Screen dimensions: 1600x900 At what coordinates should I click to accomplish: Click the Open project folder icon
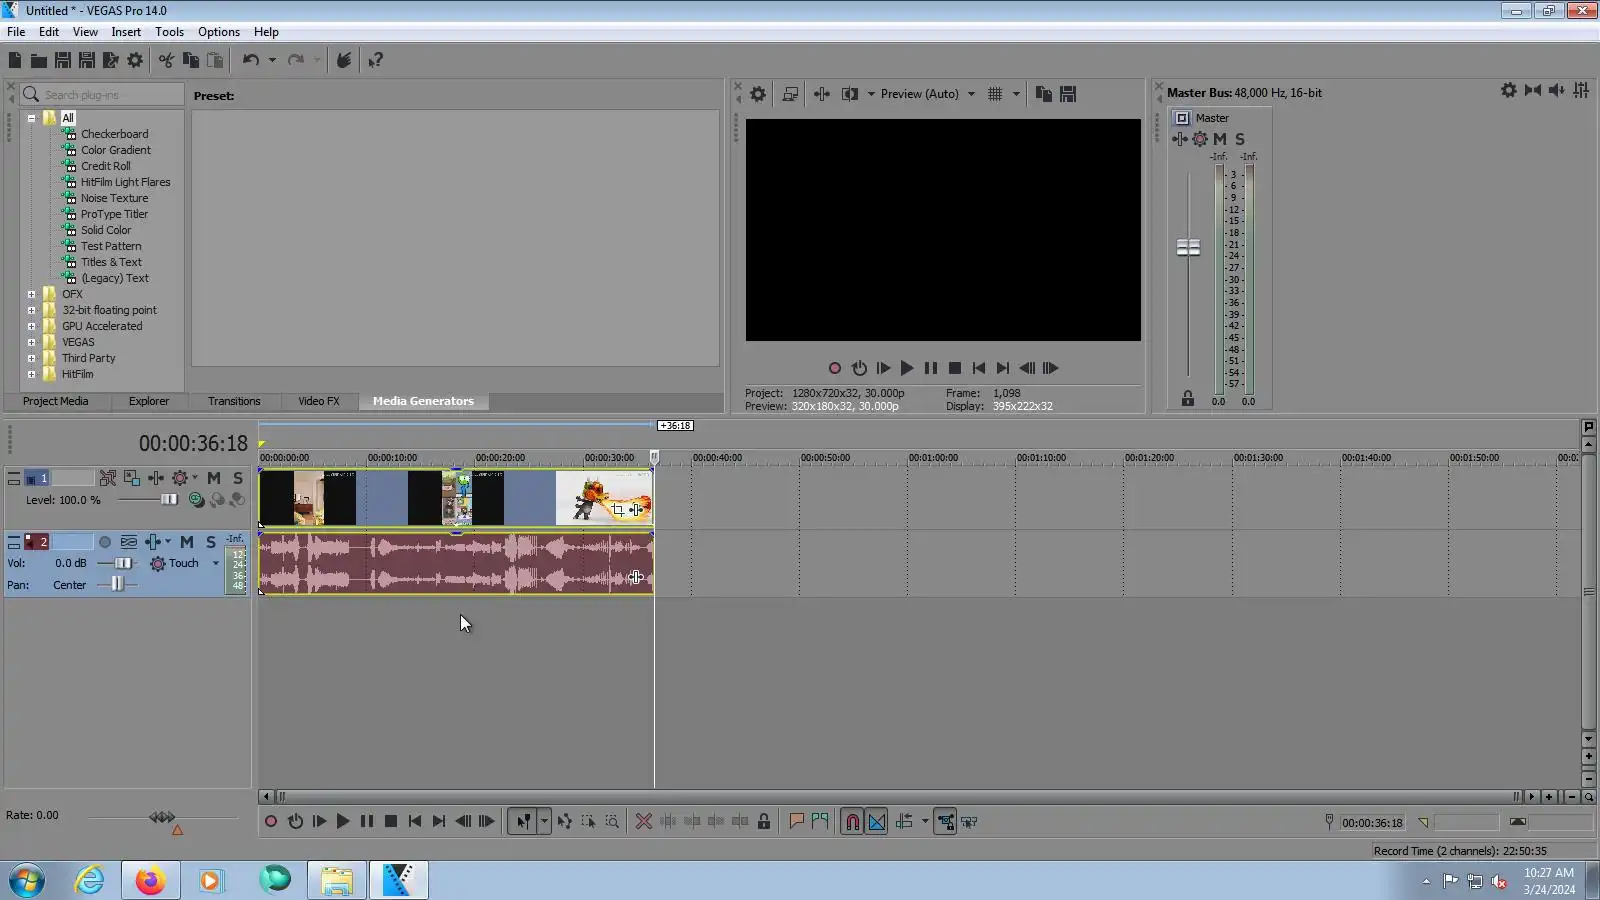[x=38, y=60]
